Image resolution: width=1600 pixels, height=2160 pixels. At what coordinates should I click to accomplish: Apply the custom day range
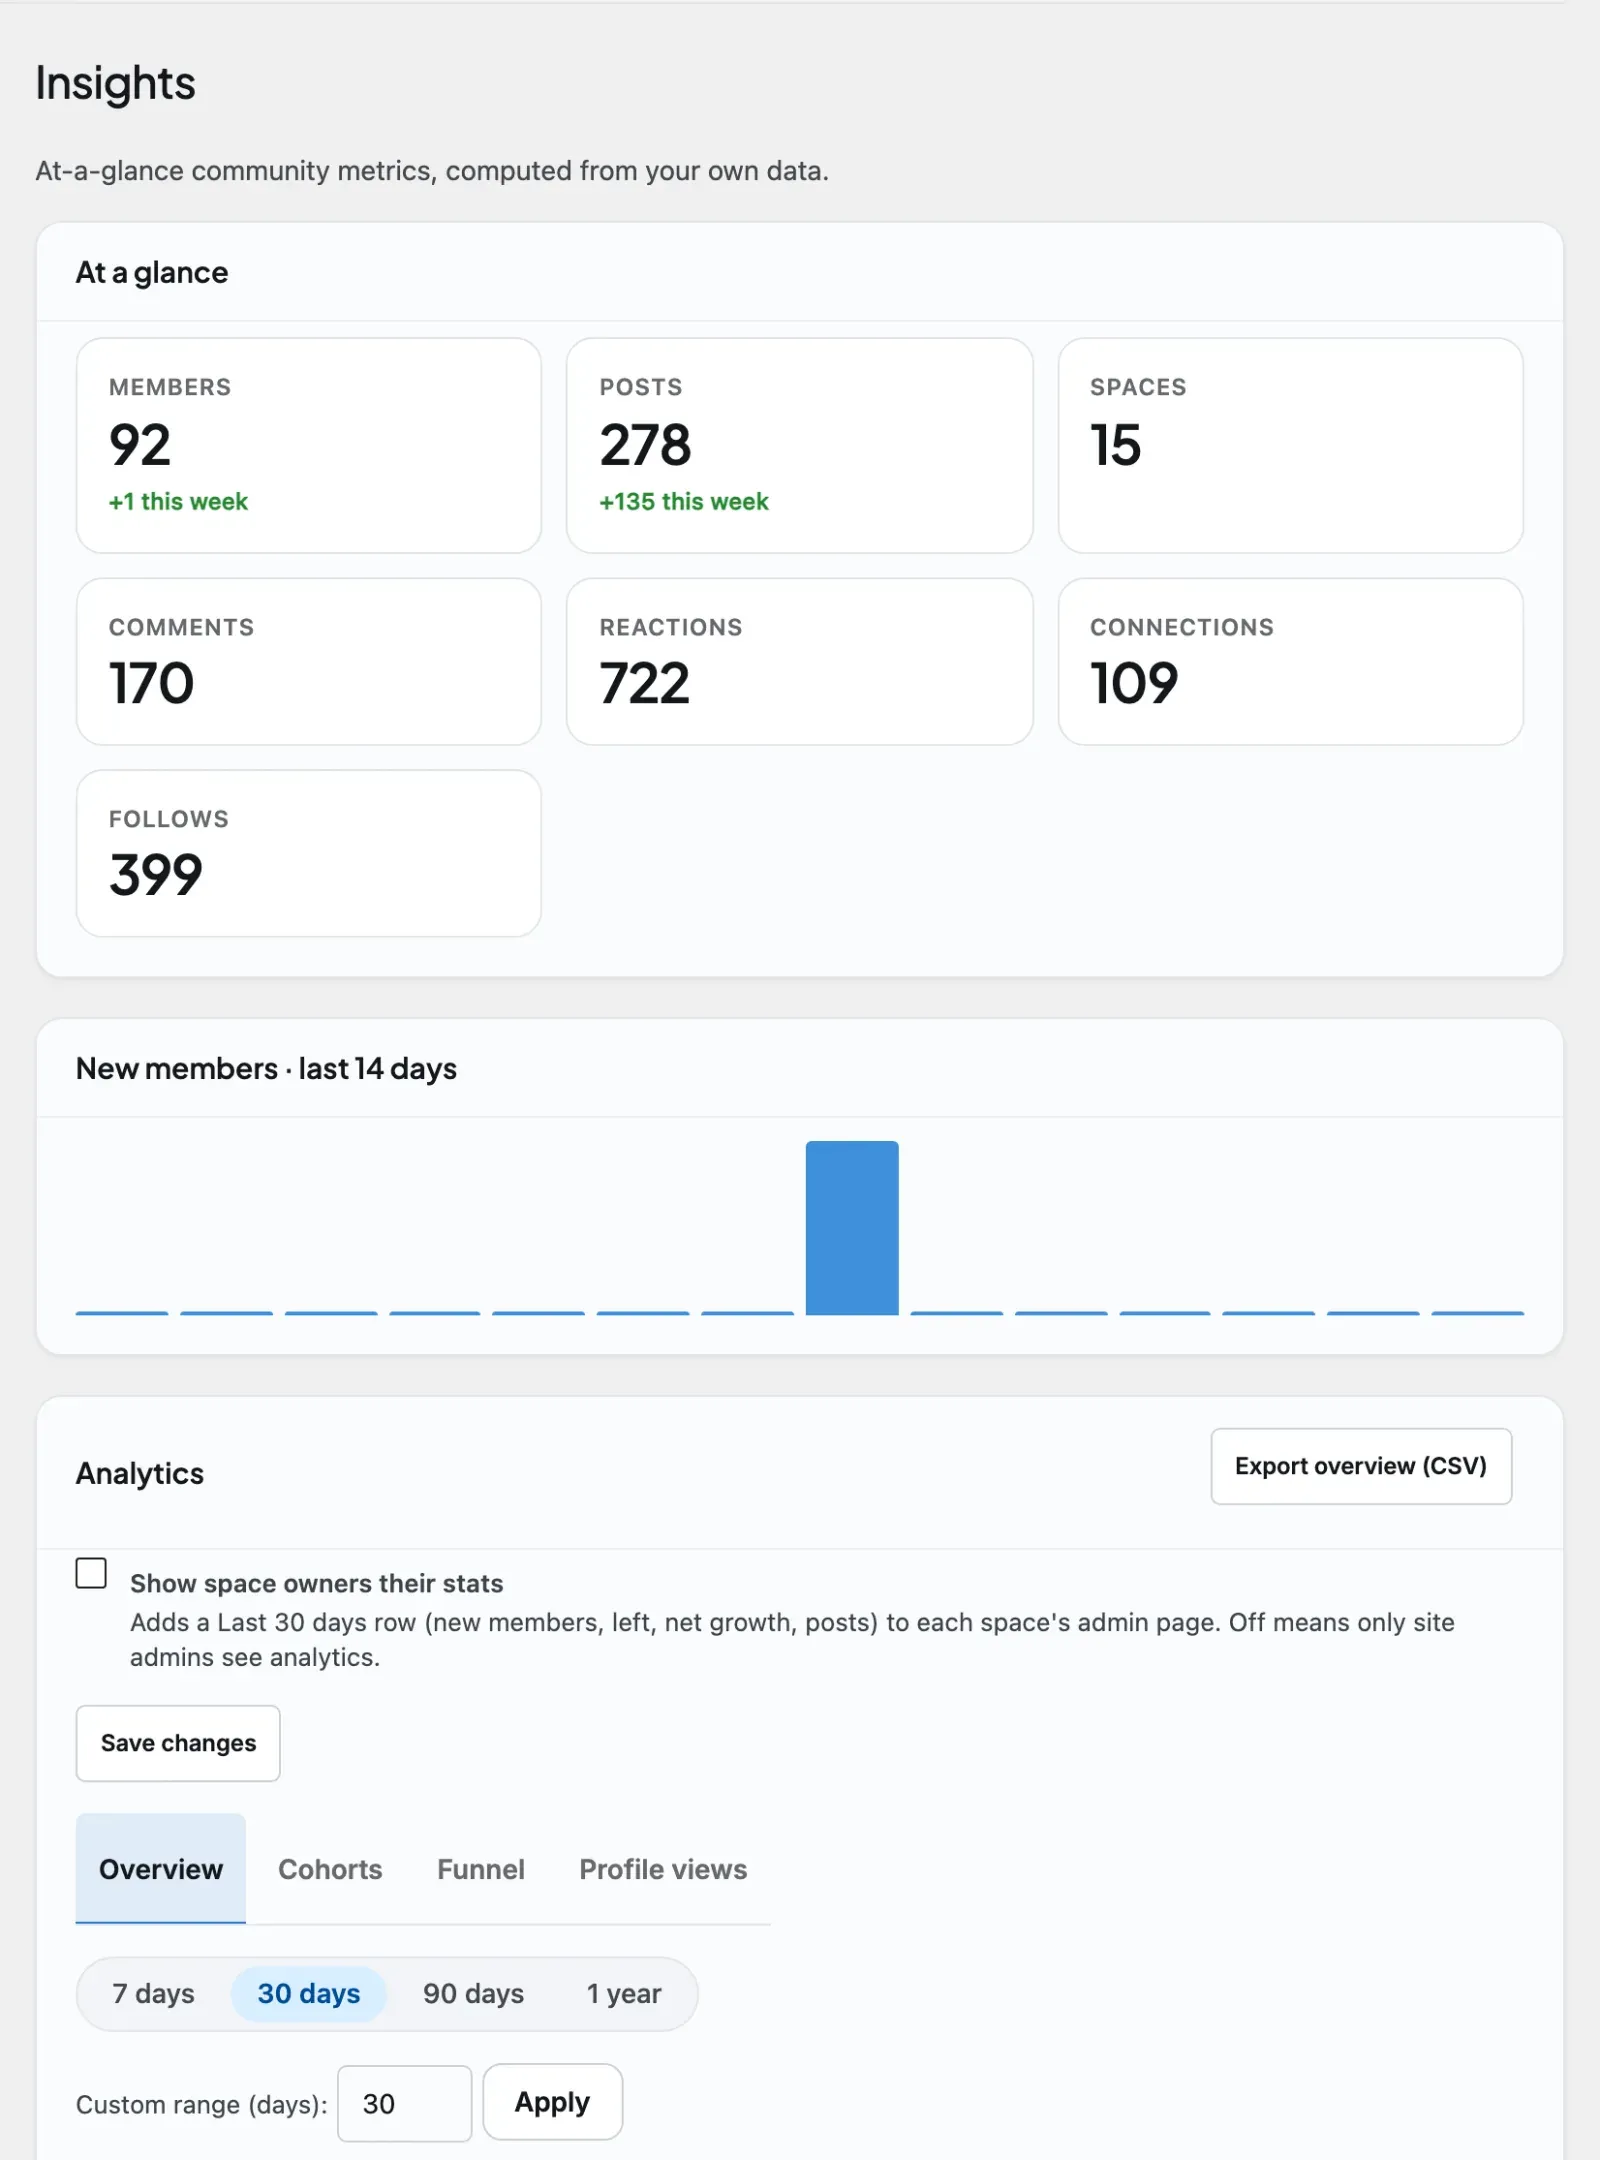[x=552, y=2102]
